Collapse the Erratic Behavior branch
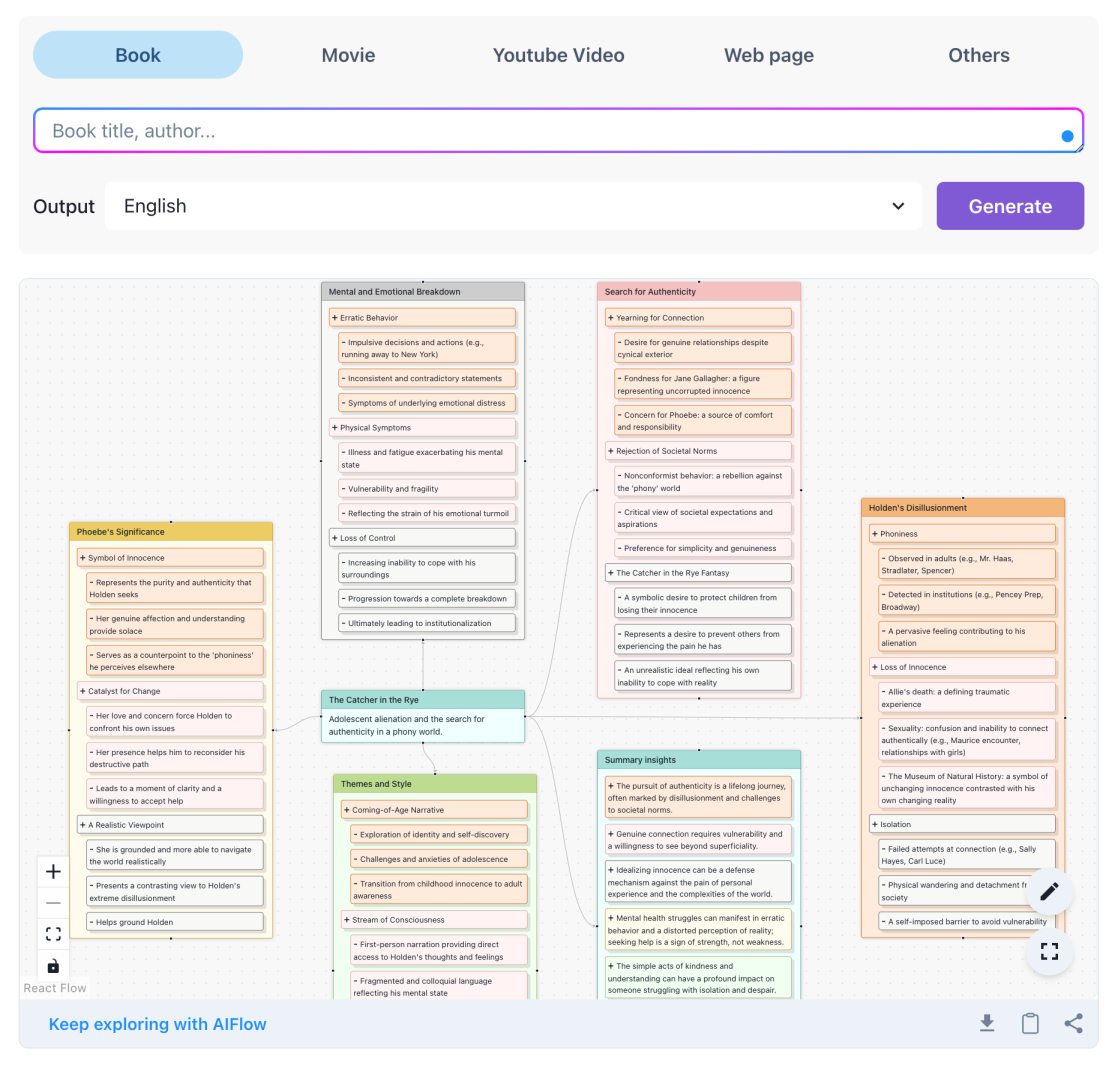 click(x=336, y=316)
